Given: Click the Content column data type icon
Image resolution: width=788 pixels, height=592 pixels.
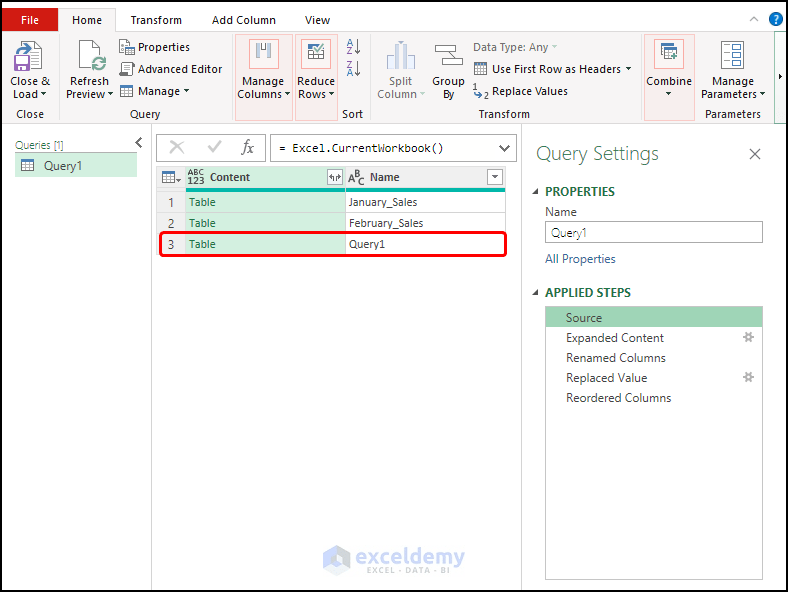Looking at the screenshot, I should tap(196, 177).
